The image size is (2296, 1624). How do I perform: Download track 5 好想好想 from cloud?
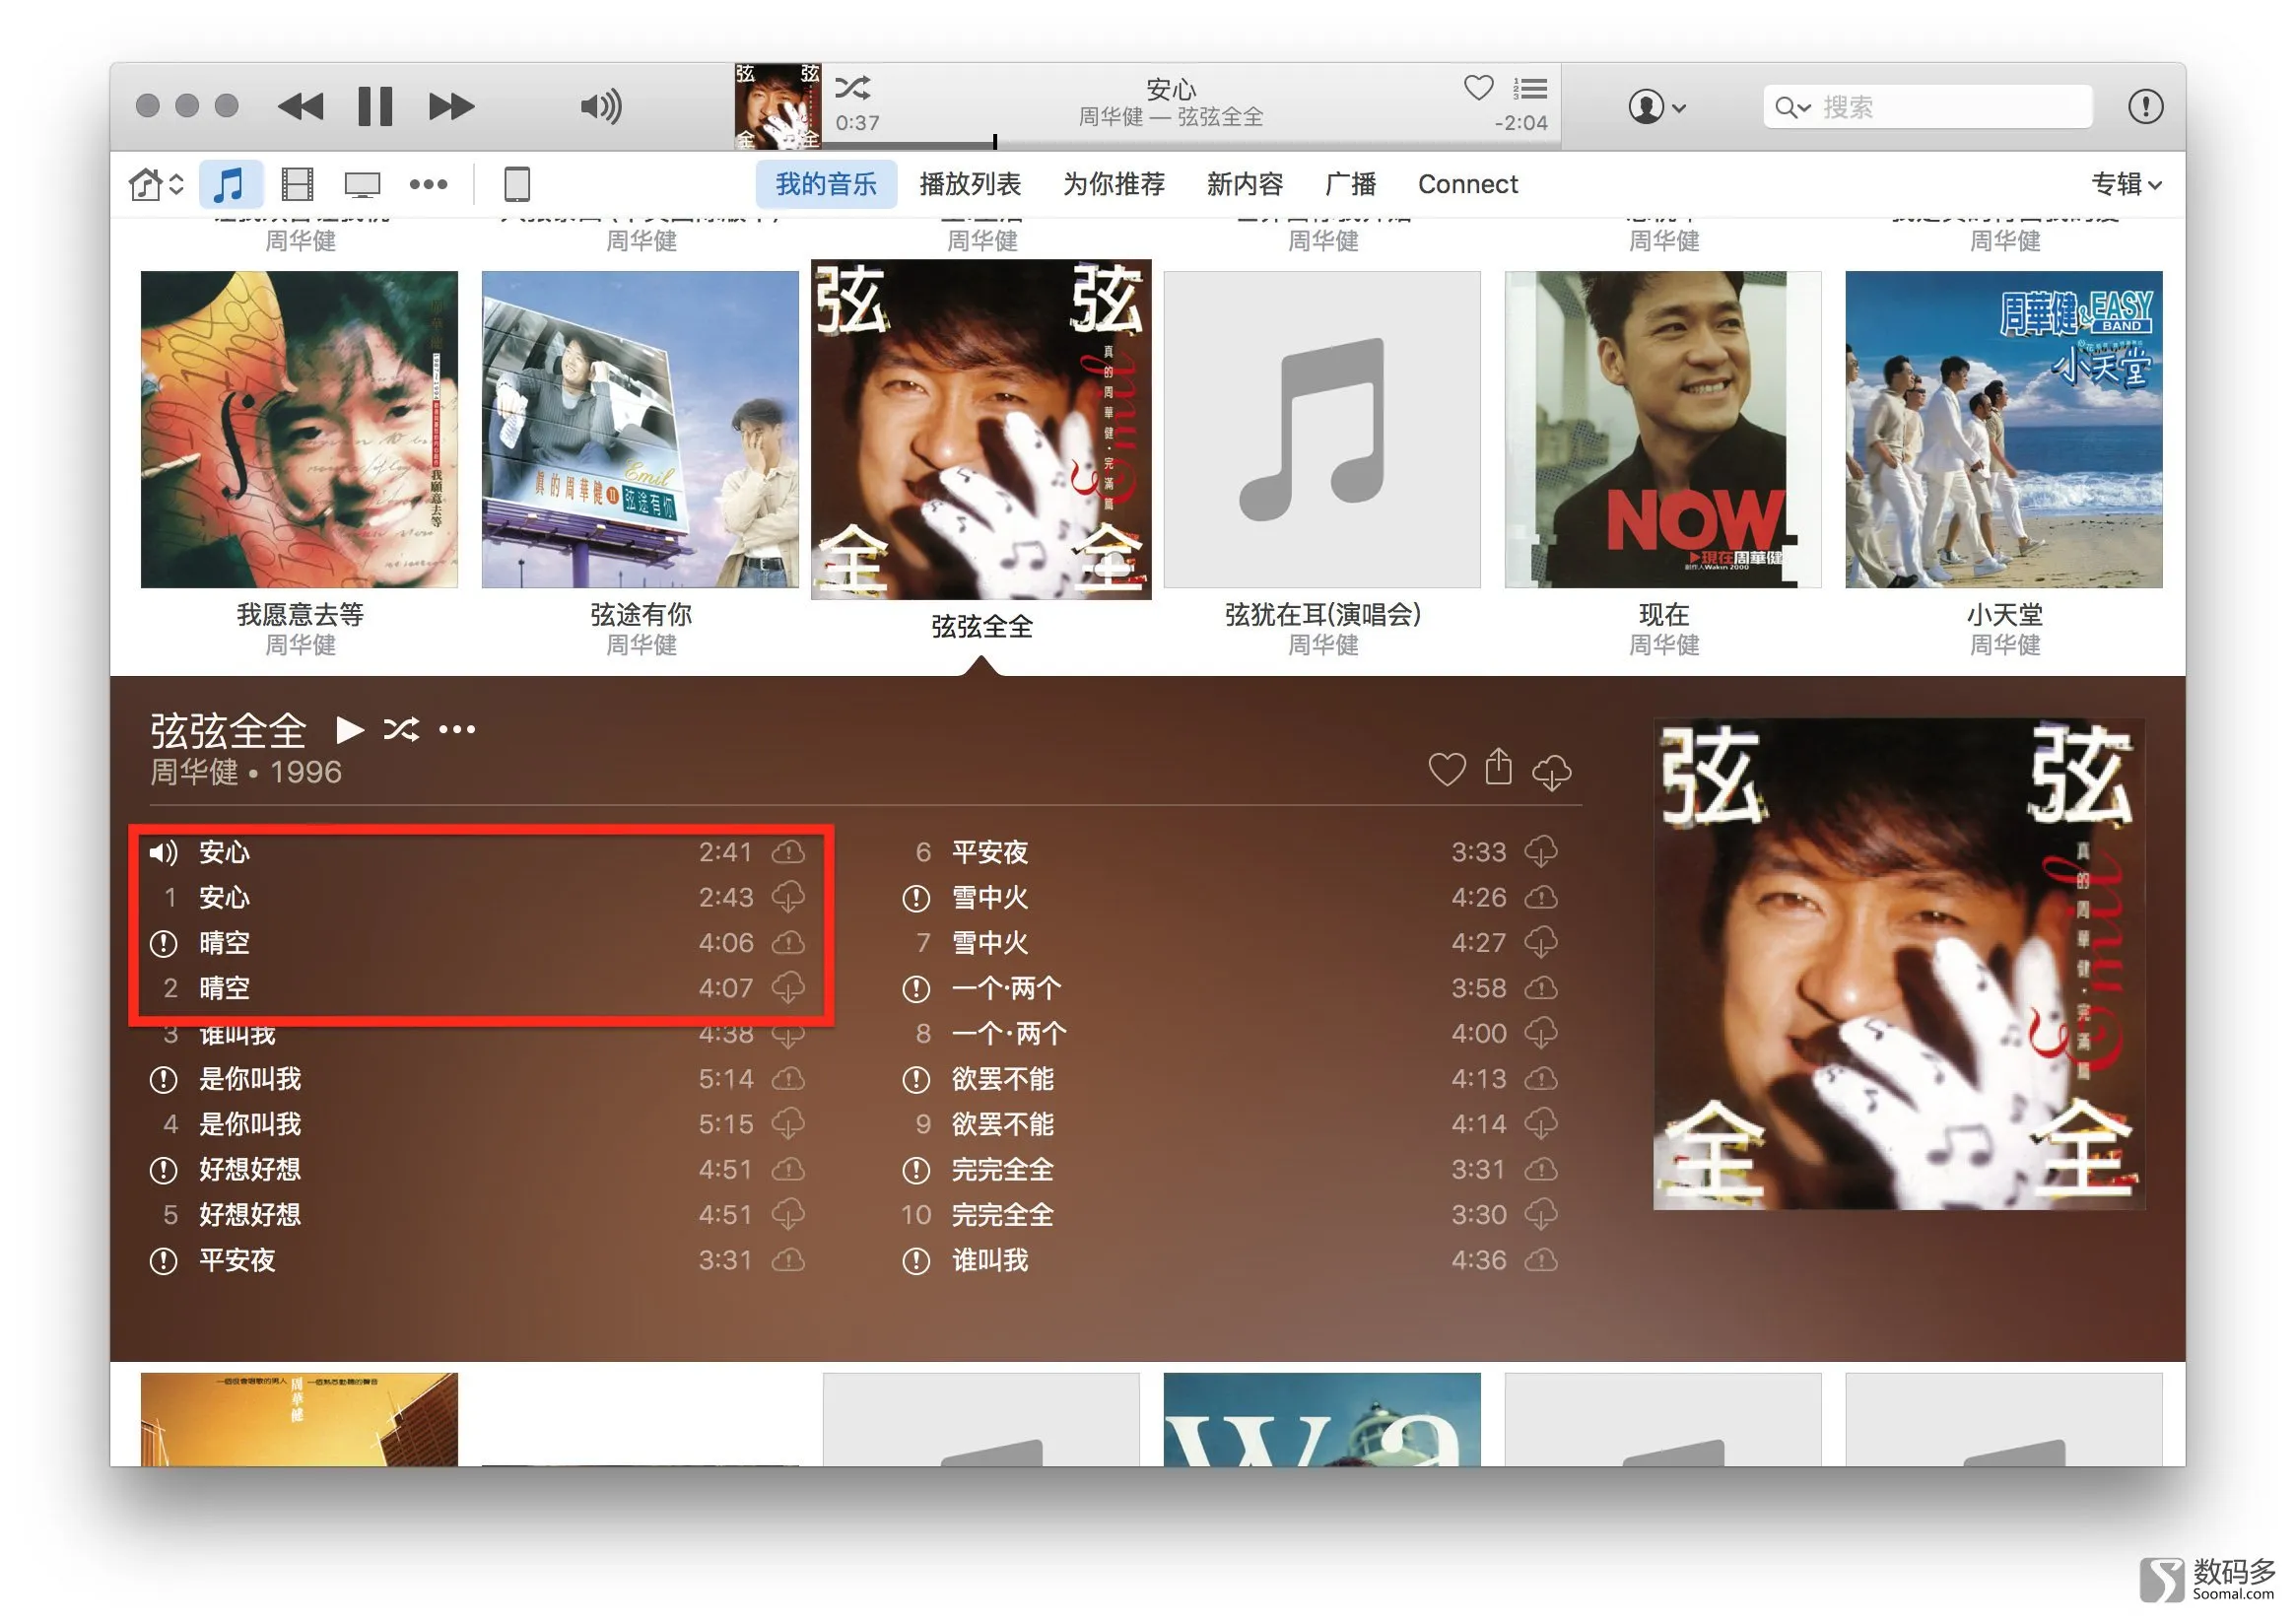[788, 1215]
